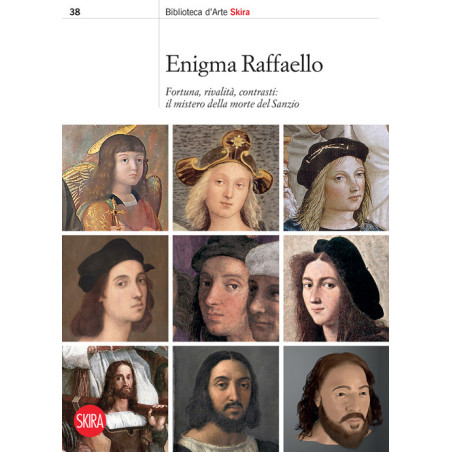This screenshot has height=452, width=452.
Task: Click the vertical divider line beside title
Action: (159, 54)
